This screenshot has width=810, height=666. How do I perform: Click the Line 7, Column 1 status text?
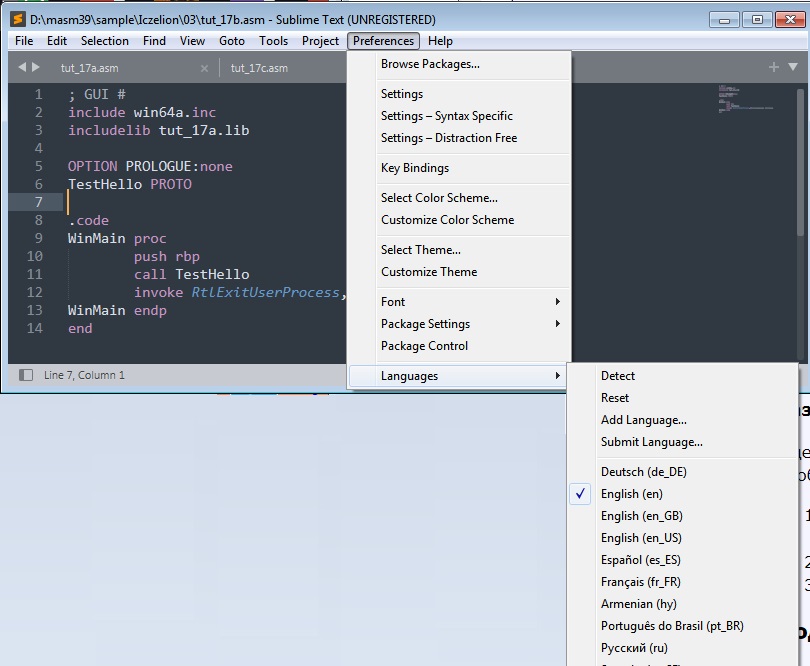[85, 376]
